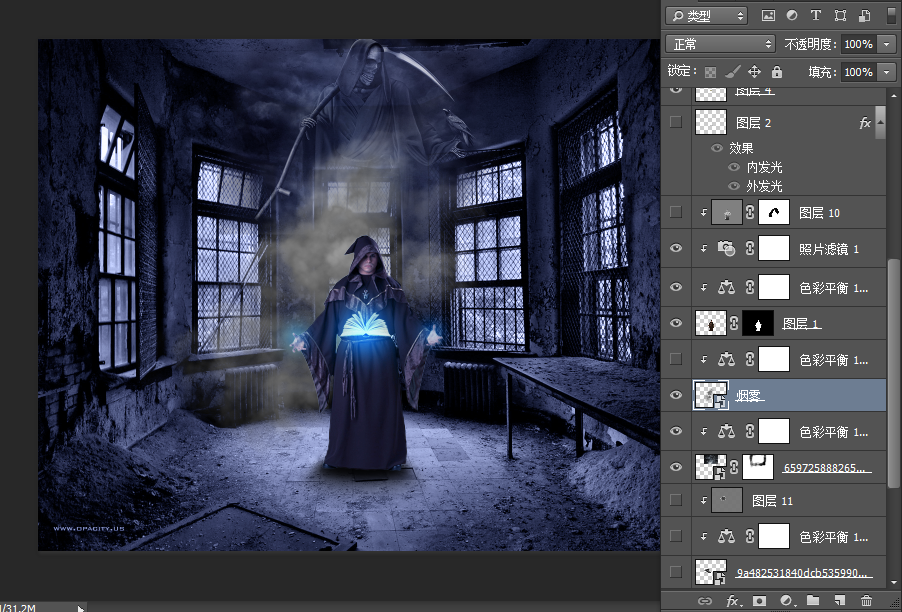Screen dimensions: 902x612
Task: Click the add layer mask icon
Action: click(759, 601)
